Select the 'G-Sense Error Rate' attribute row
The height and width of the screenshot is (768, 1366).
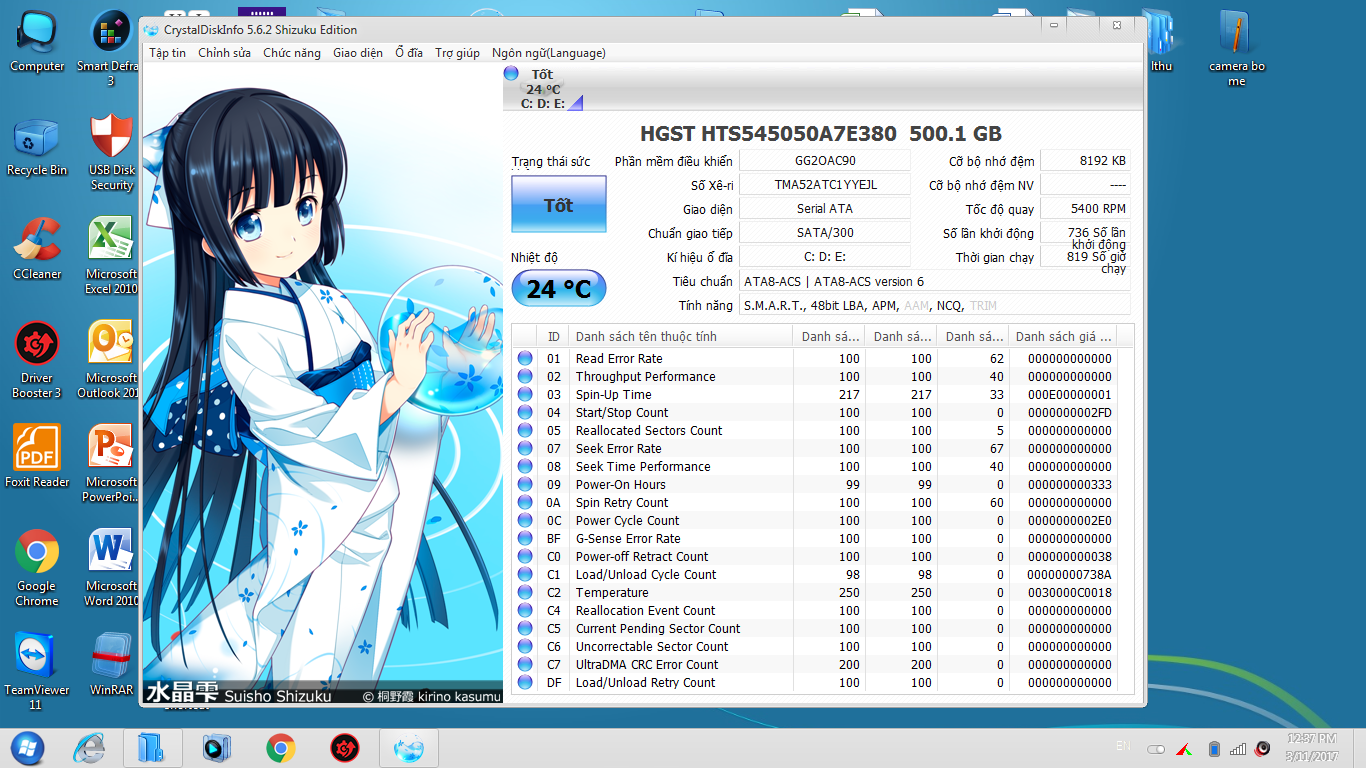824,538
